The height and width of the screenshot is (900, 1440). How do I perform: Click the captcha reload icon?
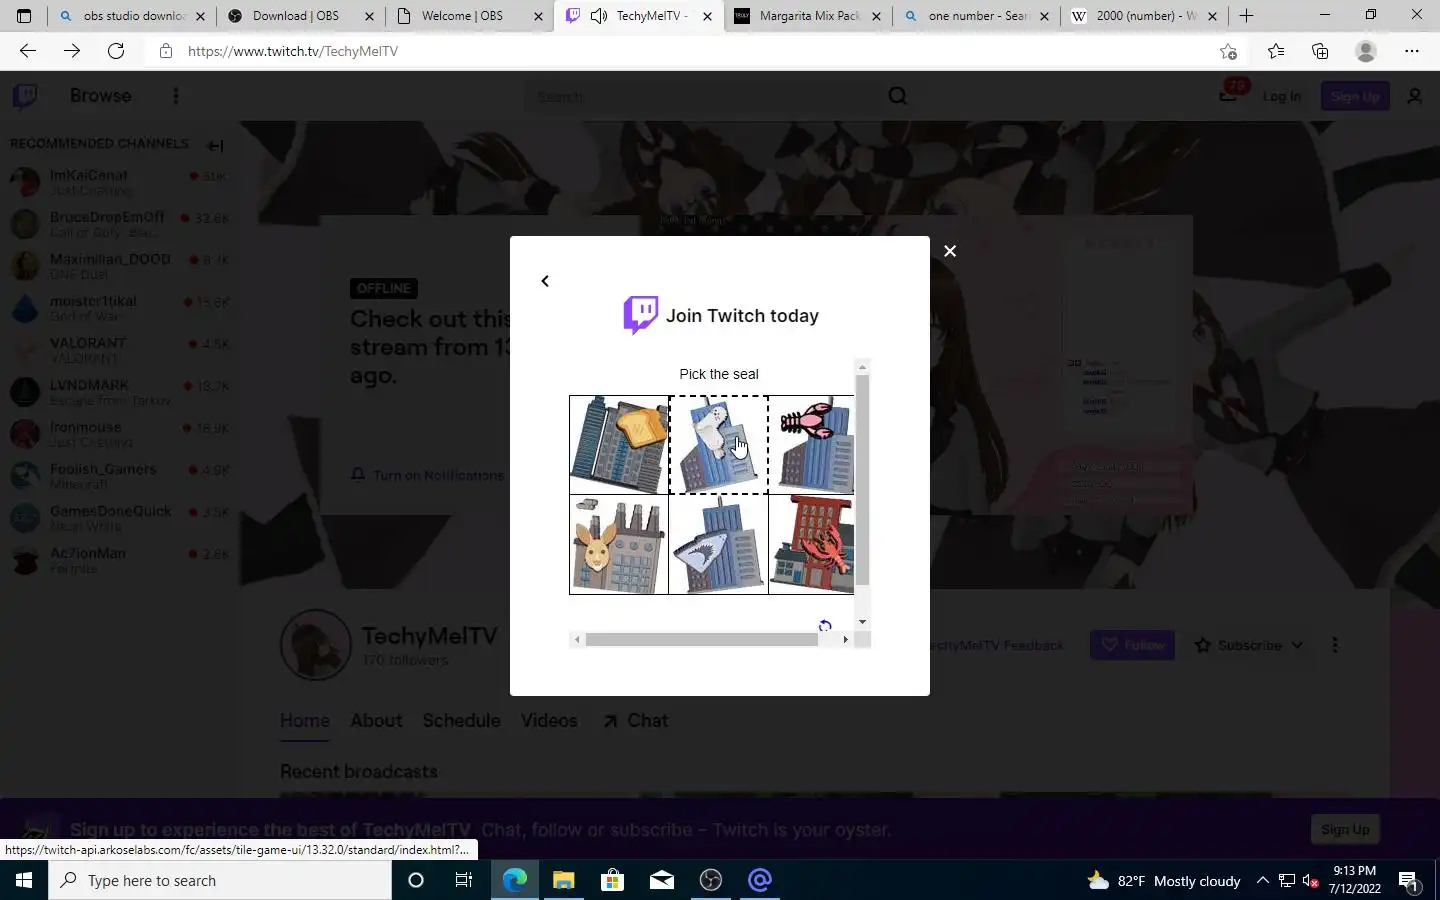click(825, 625)
